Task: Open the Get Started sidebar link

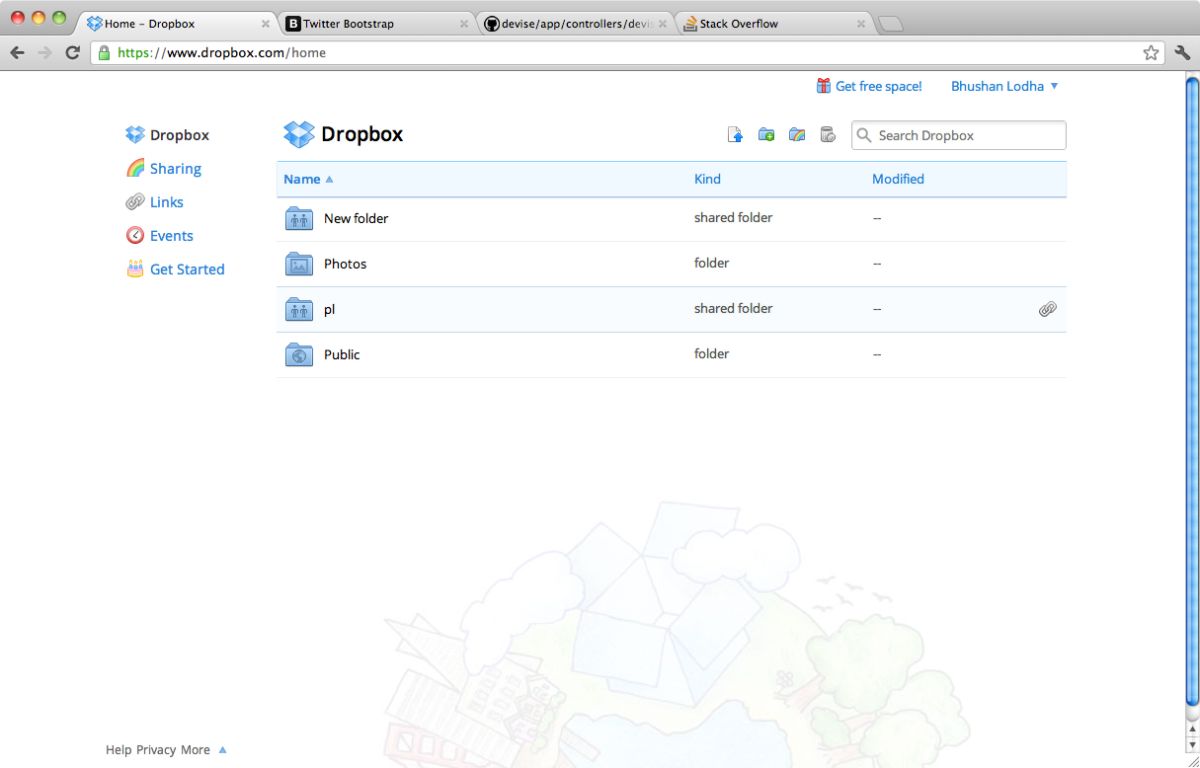Action: pos(187,269)
